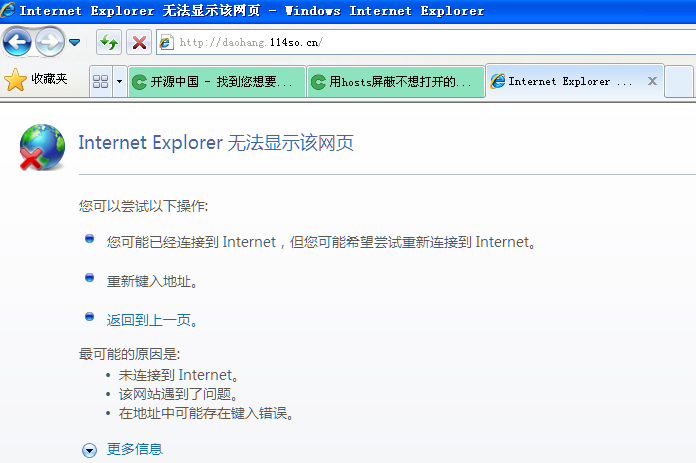Click the 更多信息 link text

(134, 449)
